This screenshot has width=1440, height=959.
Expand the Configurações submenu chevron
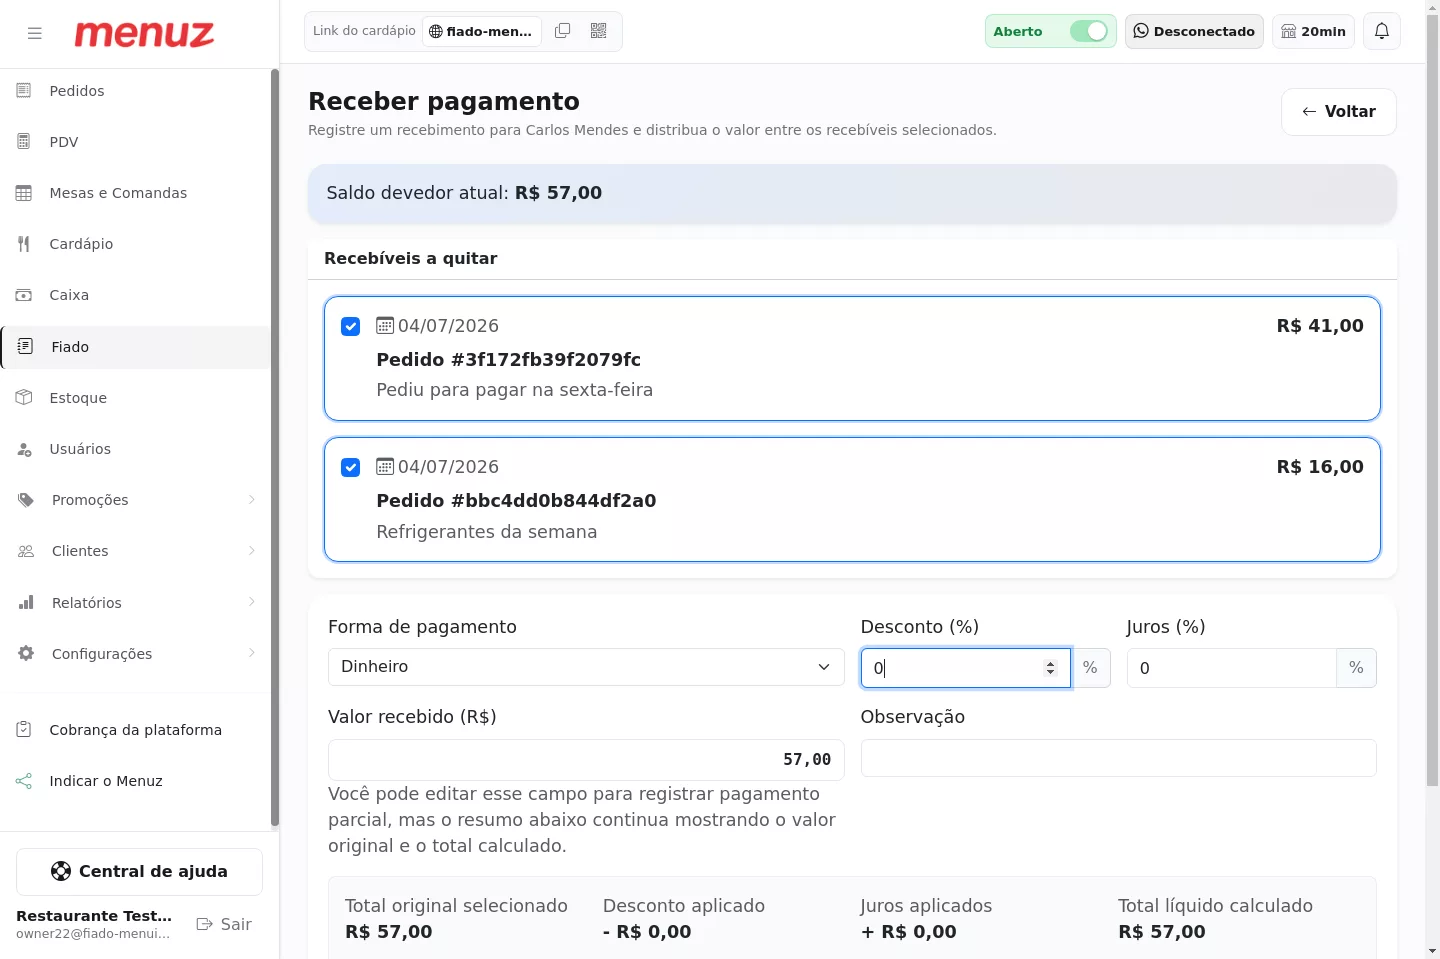(252, 653)
